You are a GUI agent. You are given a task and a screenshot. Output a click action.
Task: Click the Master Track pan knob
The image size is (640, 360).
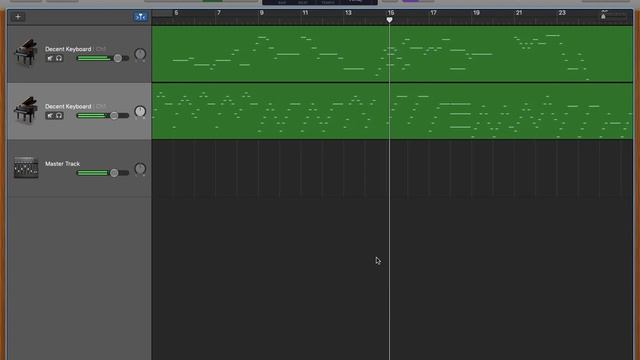click(x=140, y=169)
